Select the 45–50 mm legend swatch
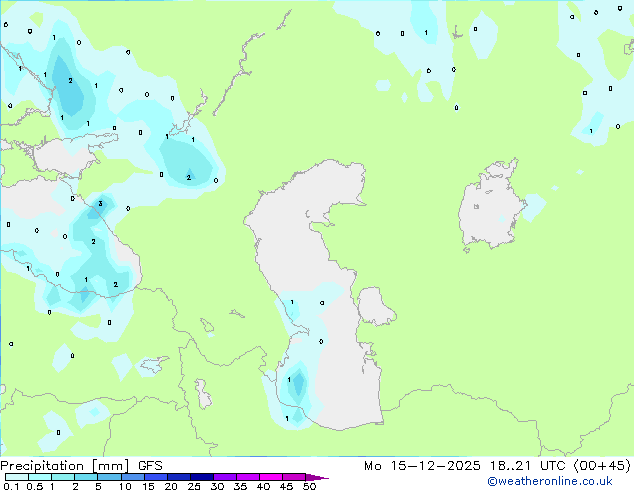This screenshot has height=490, width=634. pos(294,477)
